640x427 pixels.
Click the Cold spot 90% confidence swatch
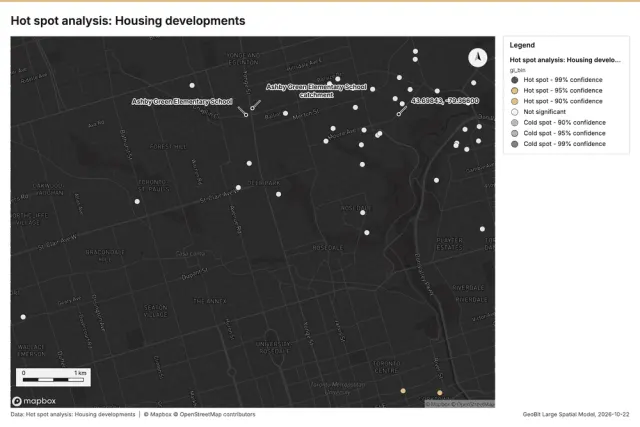click(x=514, y=122)
